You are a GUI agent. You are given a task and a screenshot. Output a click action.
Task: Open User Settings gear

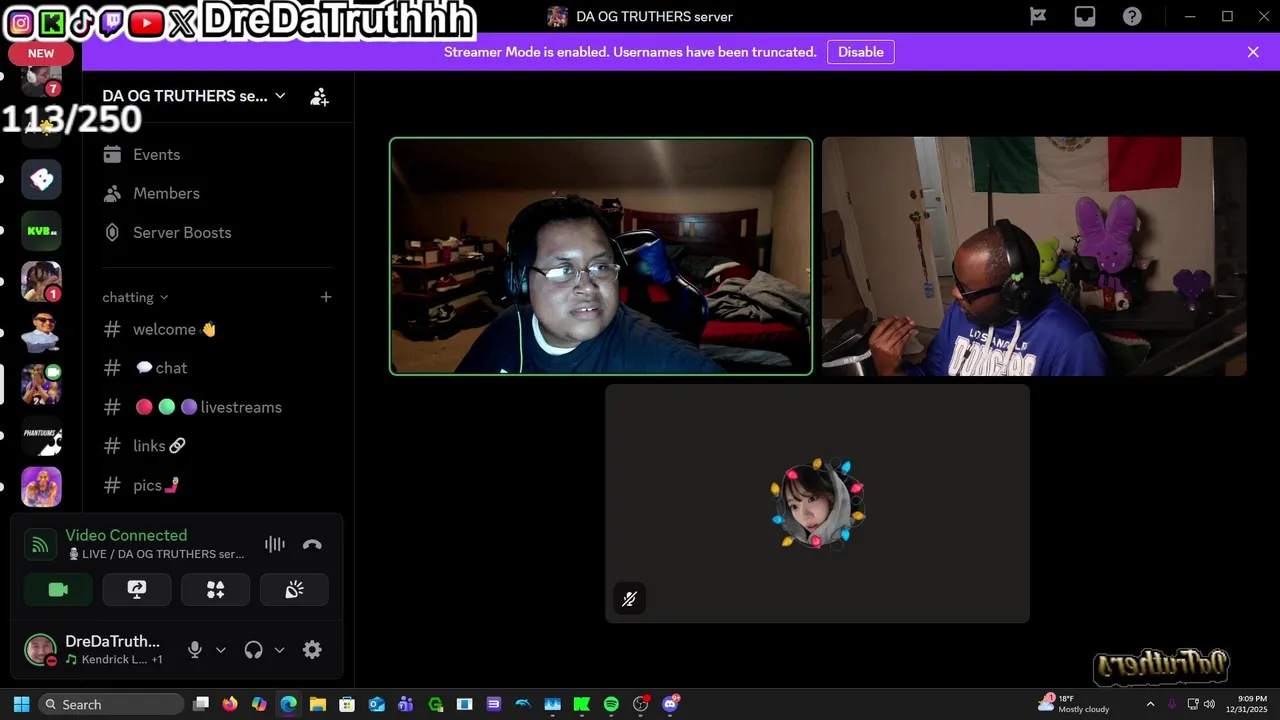coord(312,650)
